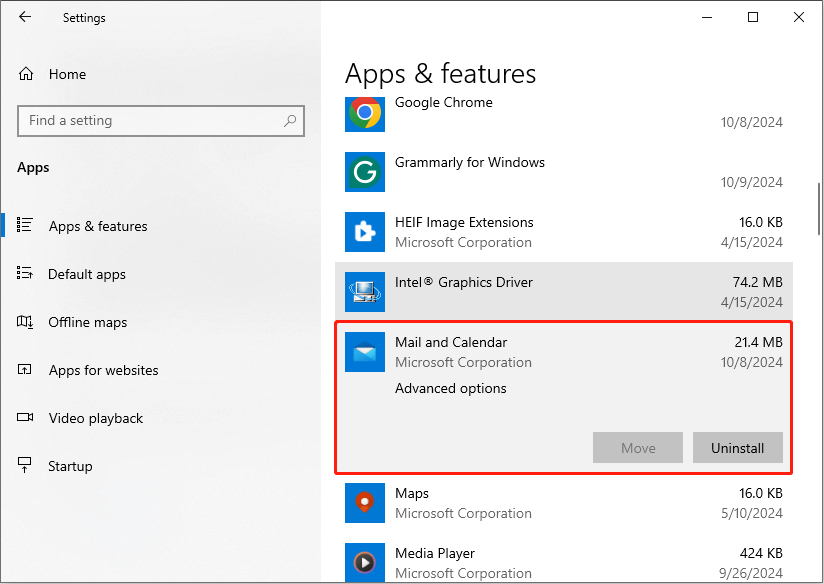
Task: Select Grammarly for Windows entry
Action: [470, 162]
